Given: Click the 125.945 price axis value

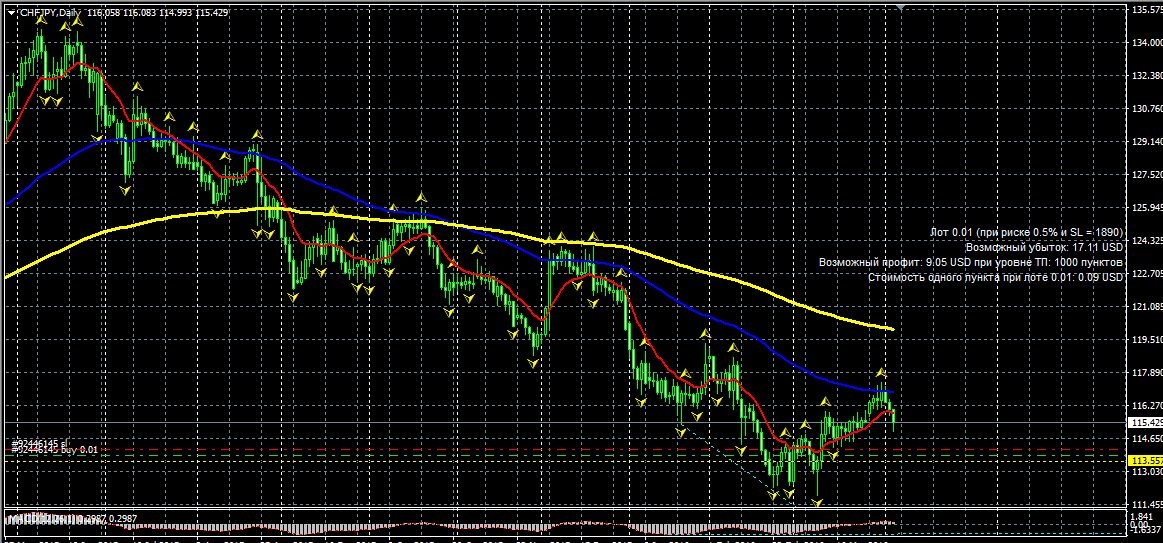Looking at the screenshot, I should (x=1147, y=207).
